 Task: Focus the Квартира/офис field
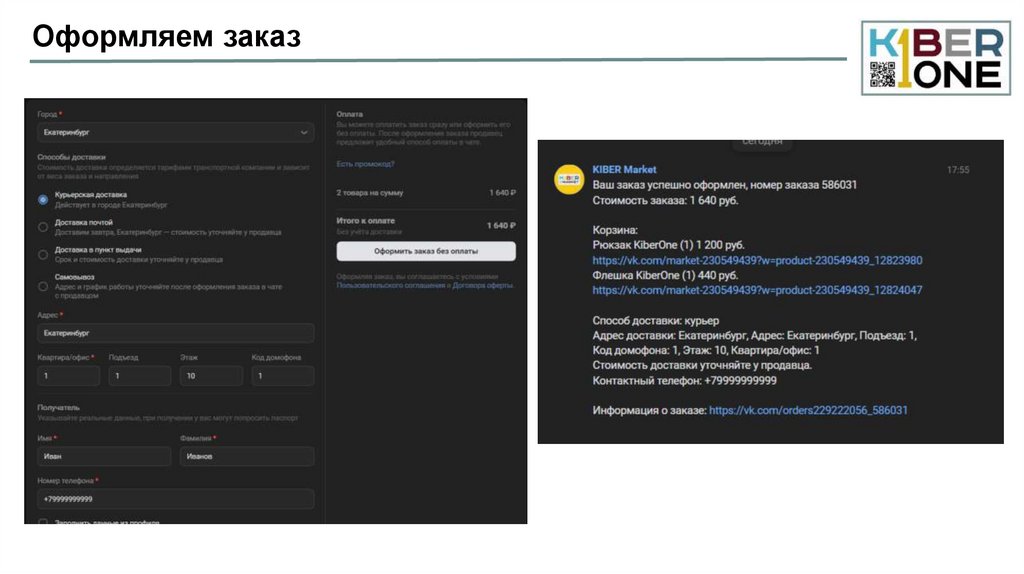point(69,375)
